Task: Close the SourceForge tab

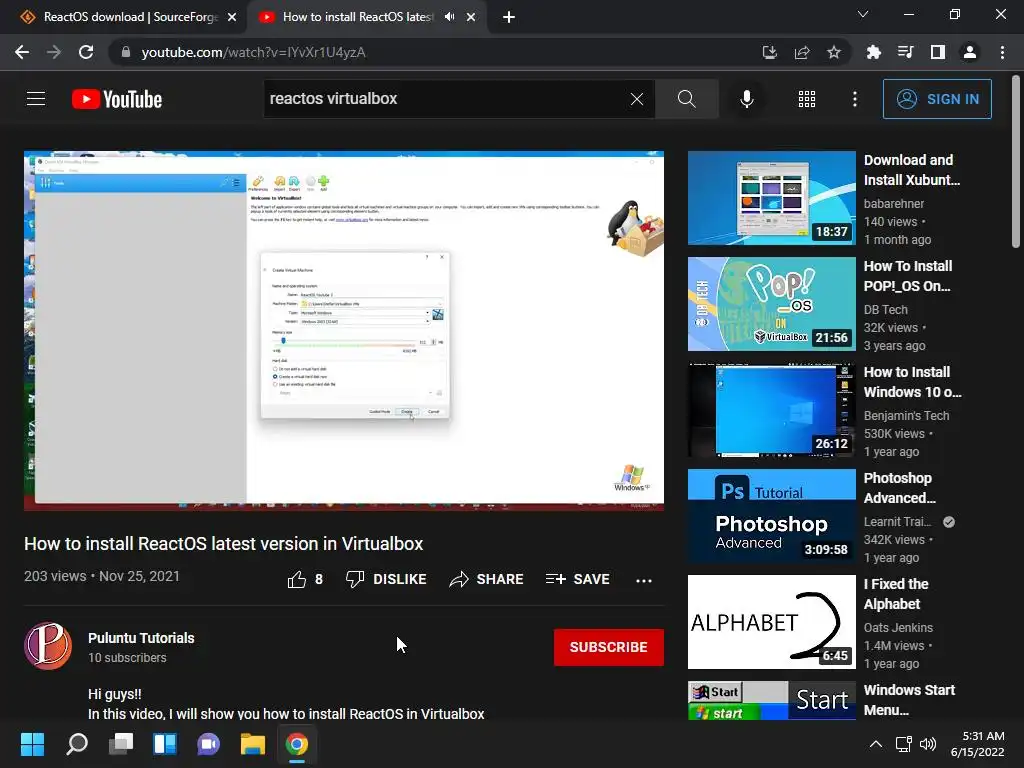Action: tap(232, 17)
